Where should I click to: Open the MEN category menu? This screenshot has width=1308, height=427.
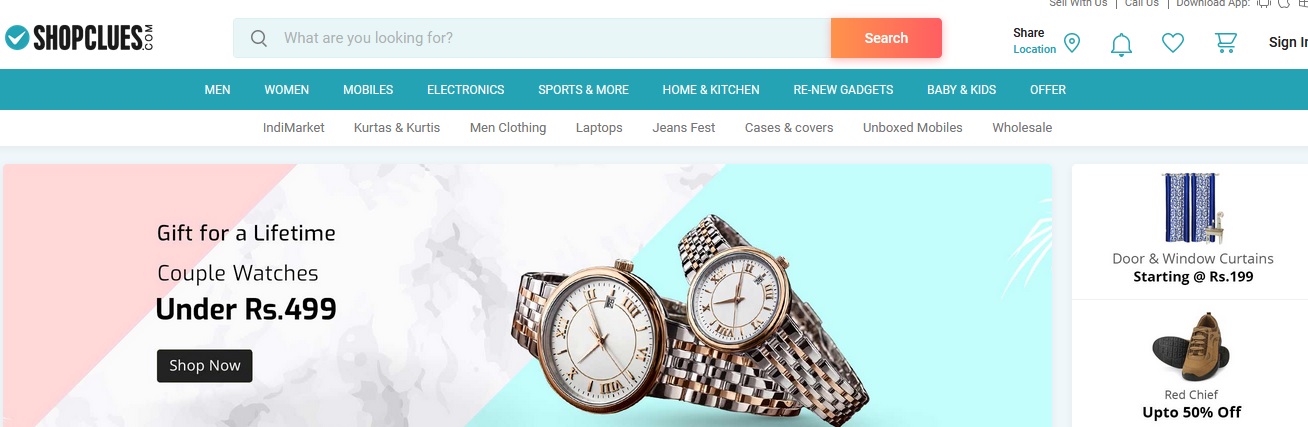[218, 89]
